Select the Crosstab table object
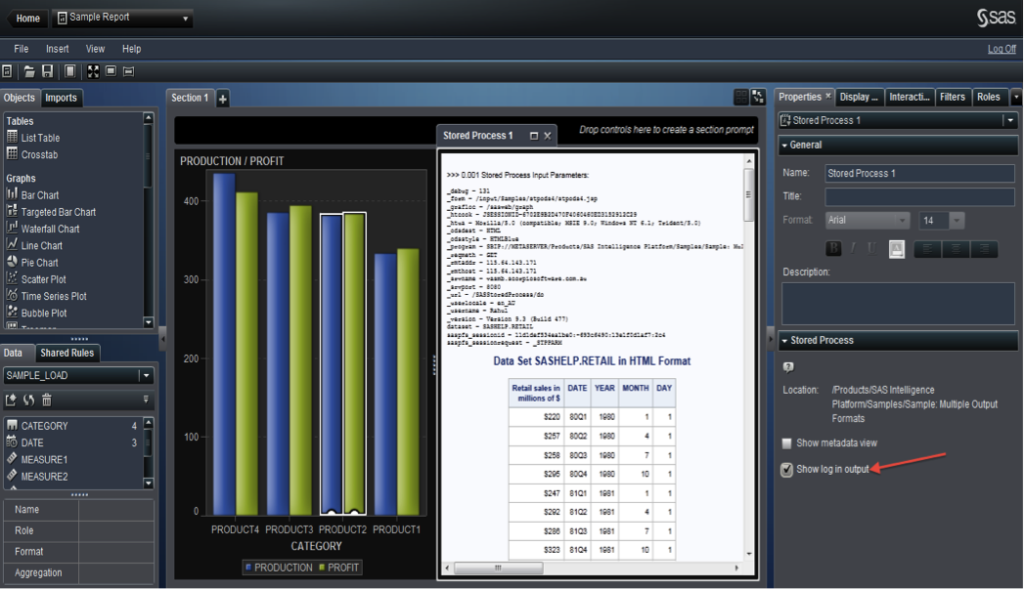The image size is (1024, 589). pyautogui.click(x=39, y=155)
